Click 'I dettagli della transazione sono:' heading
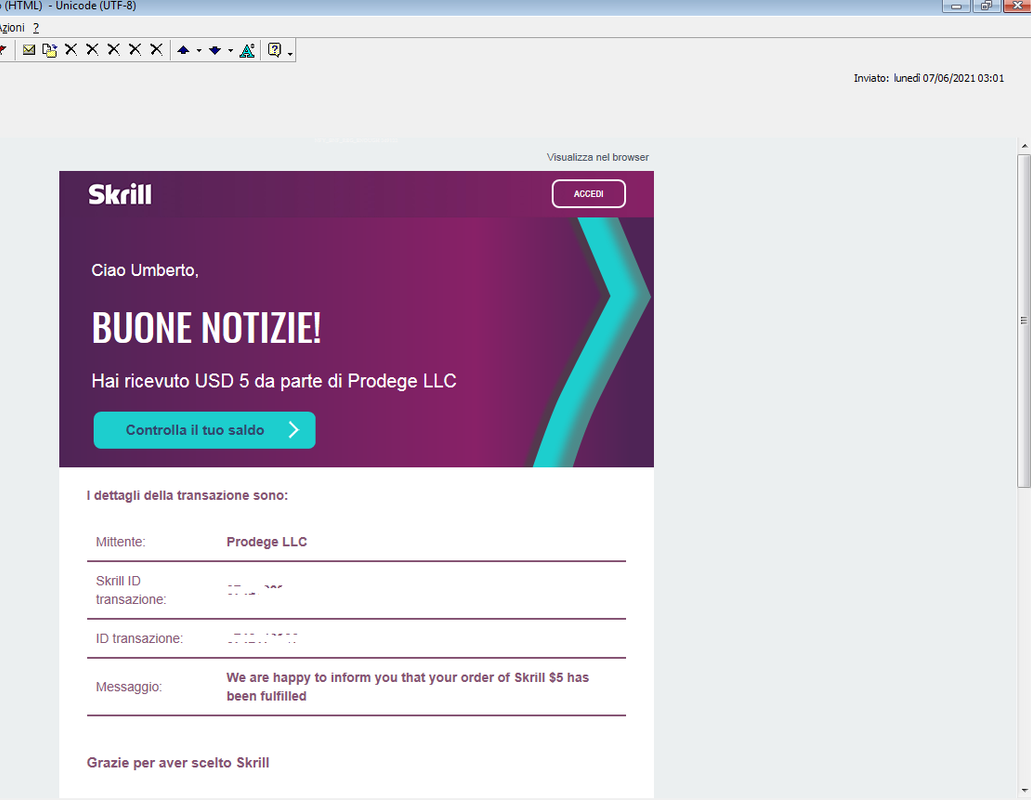 (x=187, y=495)
